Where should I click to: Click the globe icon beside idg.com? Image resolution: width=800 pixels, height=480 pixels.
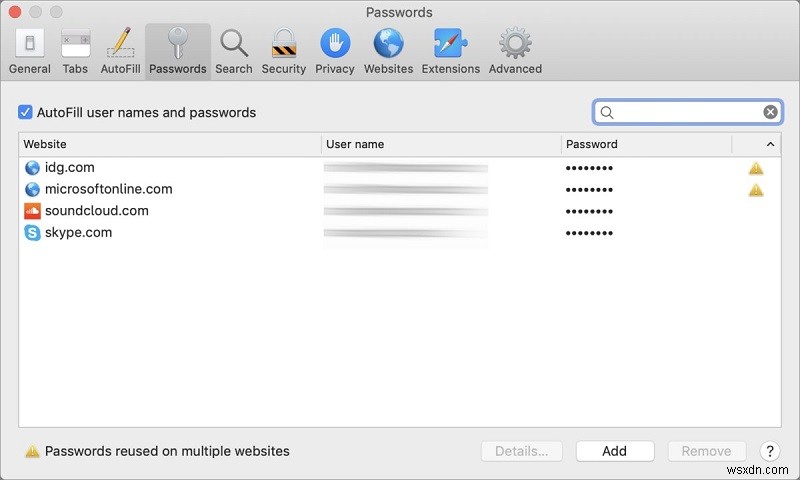[x=32, y=167]
